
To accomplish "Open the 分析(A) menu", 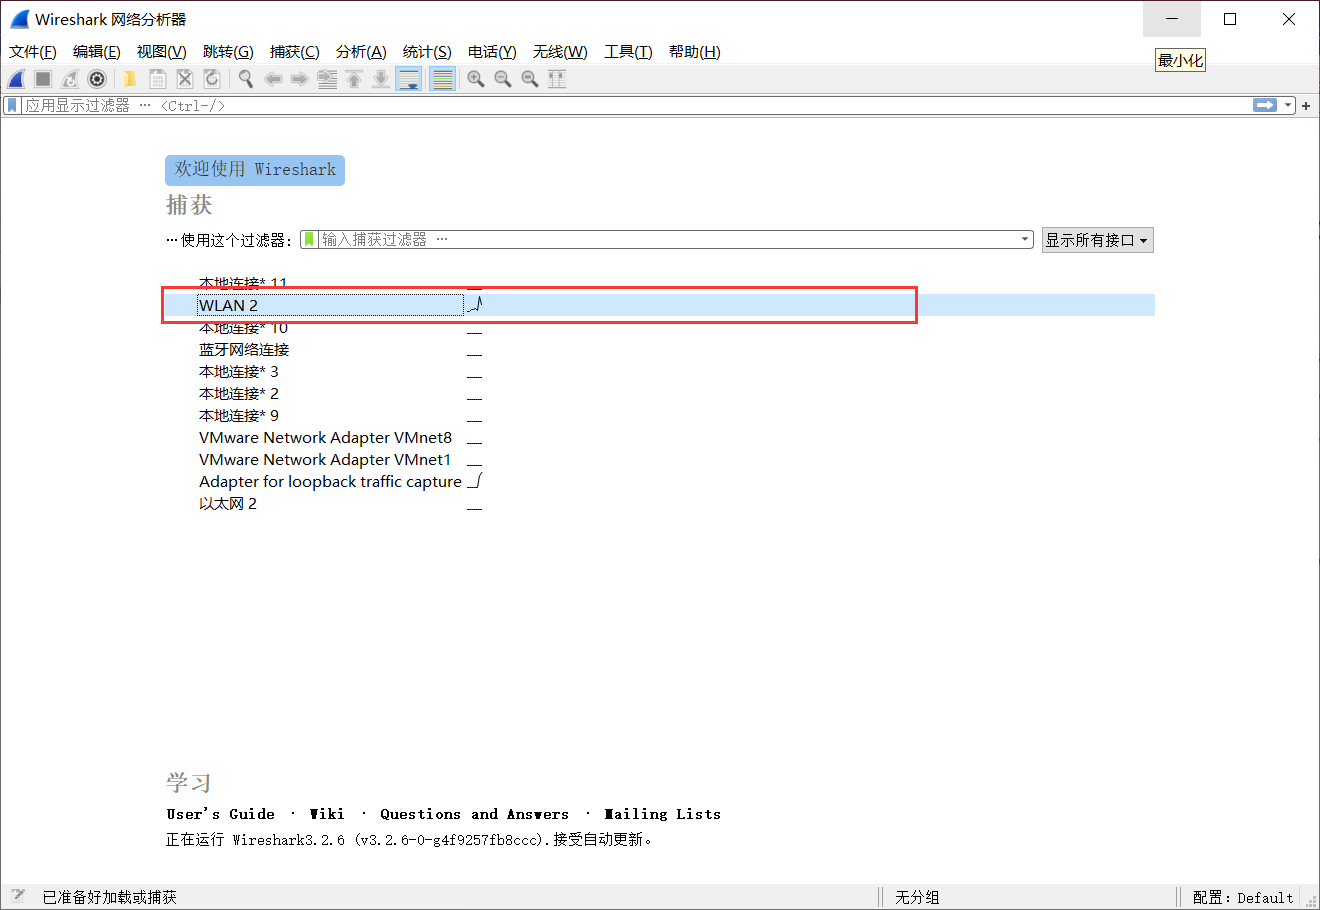I will click(361, 52).
